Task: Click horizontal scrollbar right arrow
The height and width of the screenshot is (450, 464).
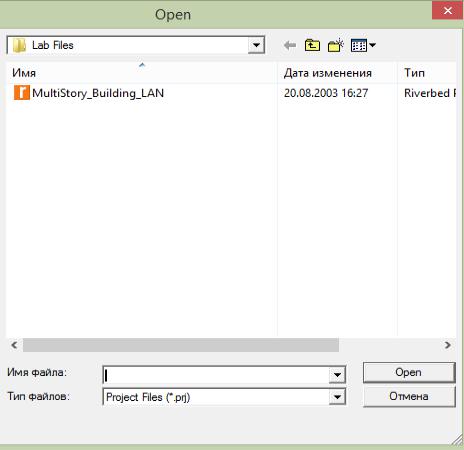Action: [448, 345]
